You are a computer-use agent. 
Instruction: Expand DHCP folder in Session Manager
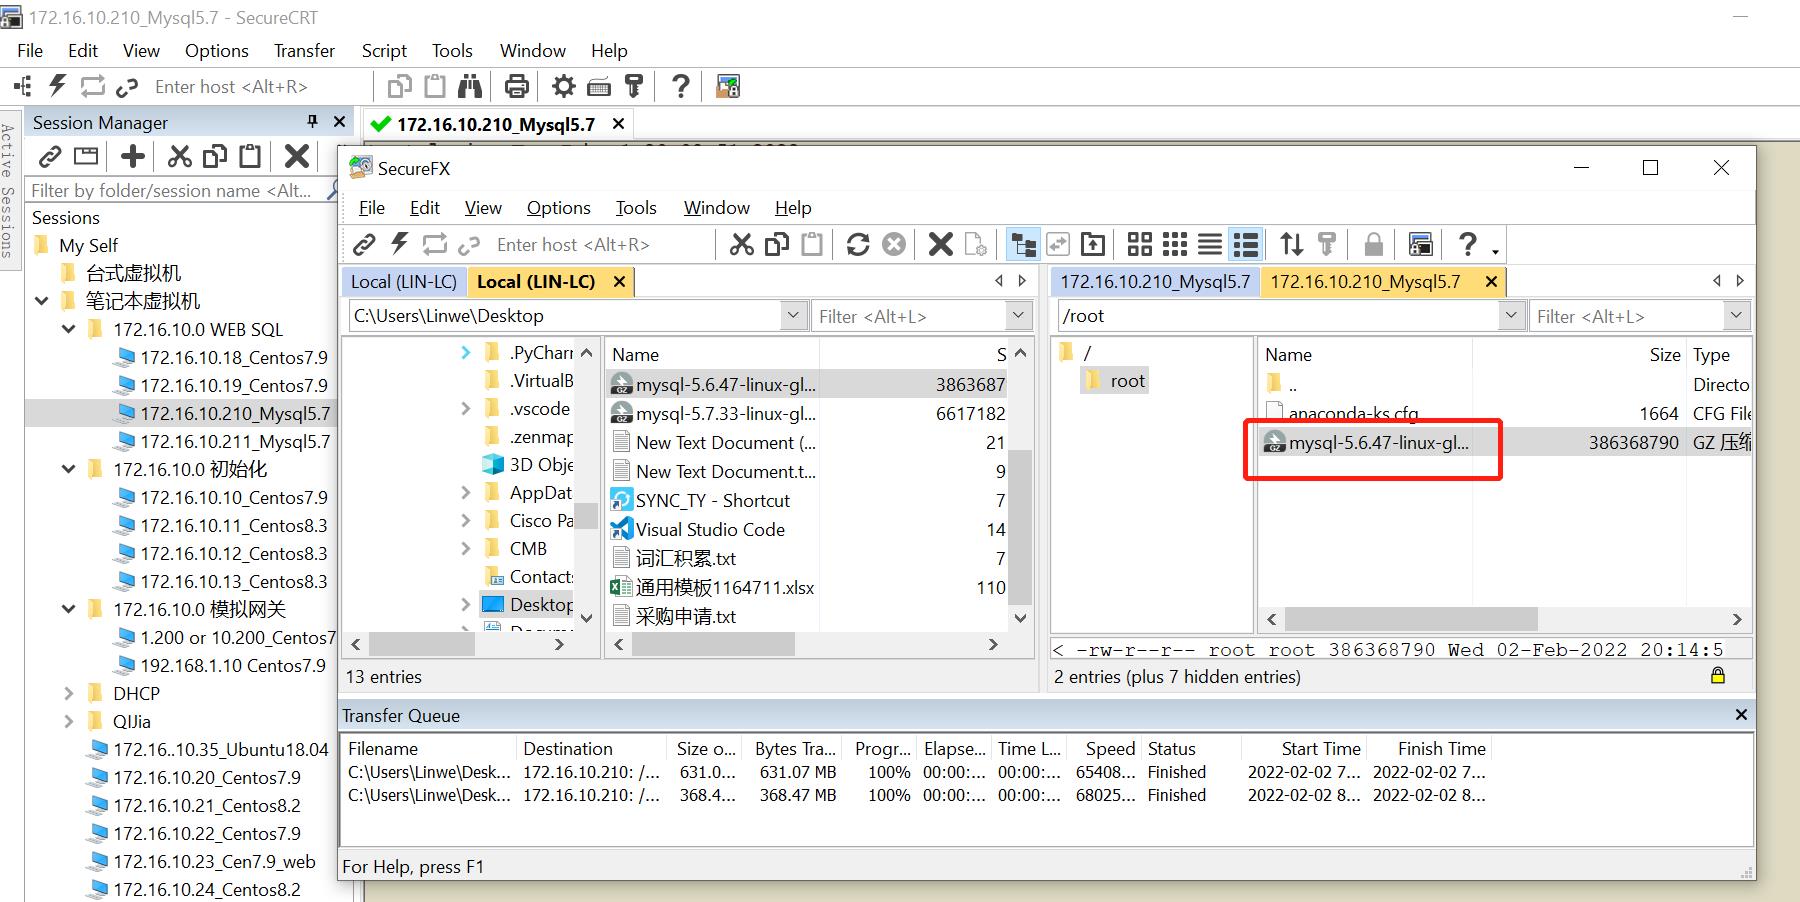(69, 693)
